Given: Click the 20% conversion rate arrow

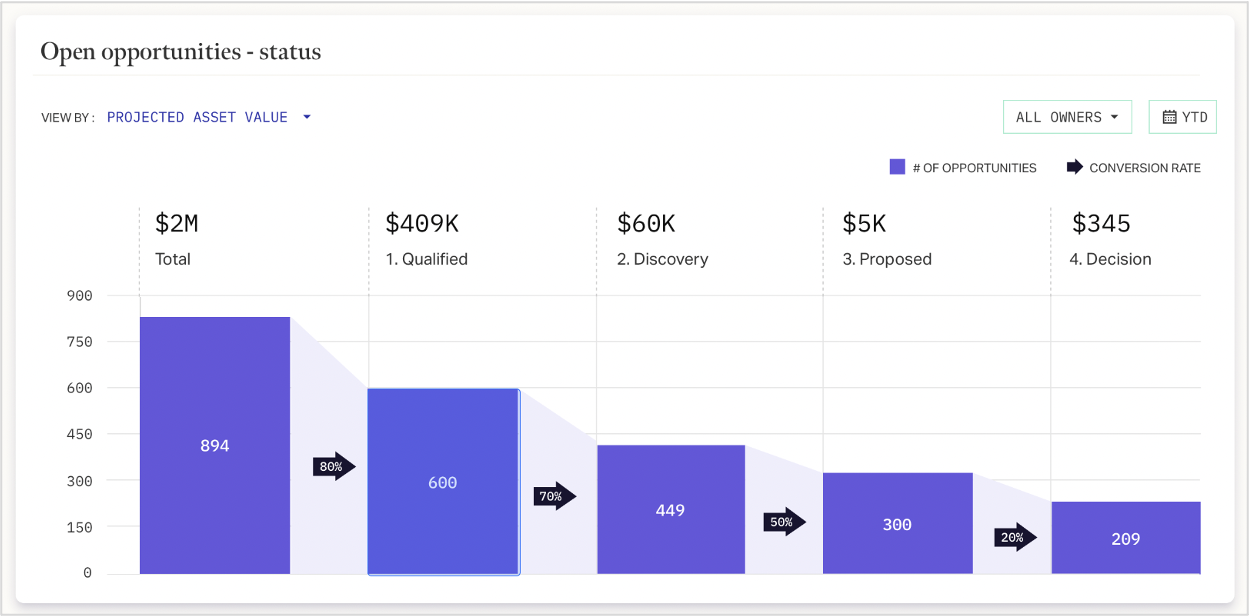Looking at the screenshot, I should pyautogui.click(x=1014, y=538).
